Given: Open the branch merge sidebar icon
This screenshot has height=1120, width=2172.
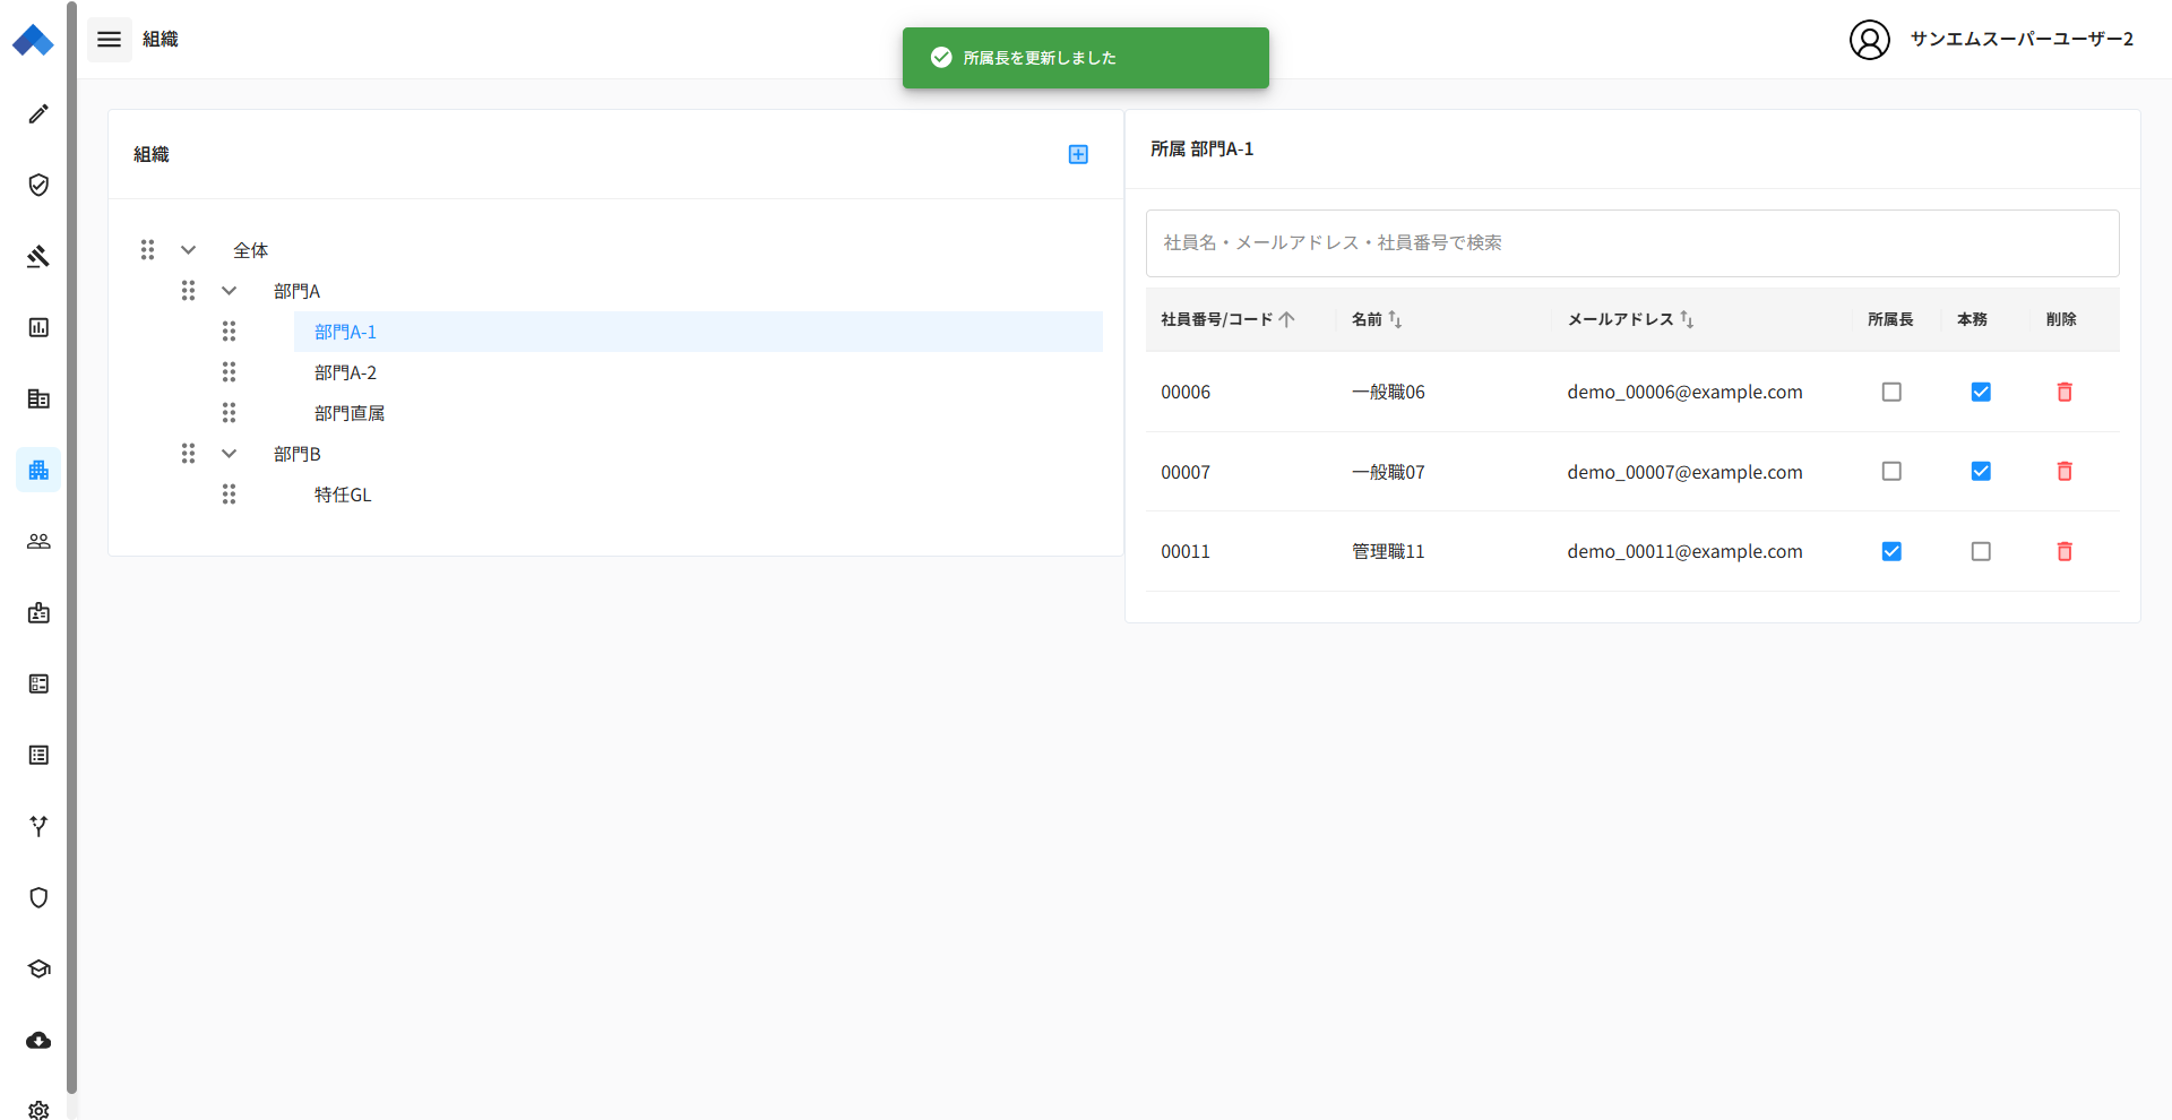Looking at the screenshot, I should 38,826.
